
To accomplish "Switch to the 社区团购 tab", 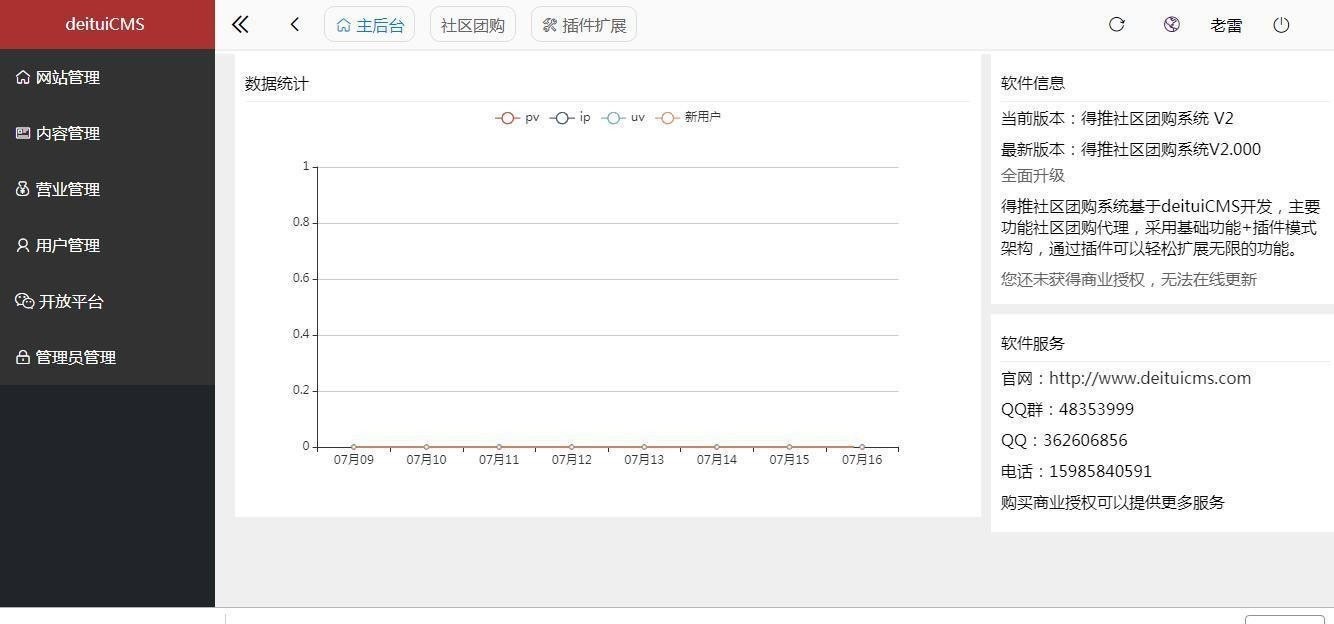I will click(x=472, y=26).
